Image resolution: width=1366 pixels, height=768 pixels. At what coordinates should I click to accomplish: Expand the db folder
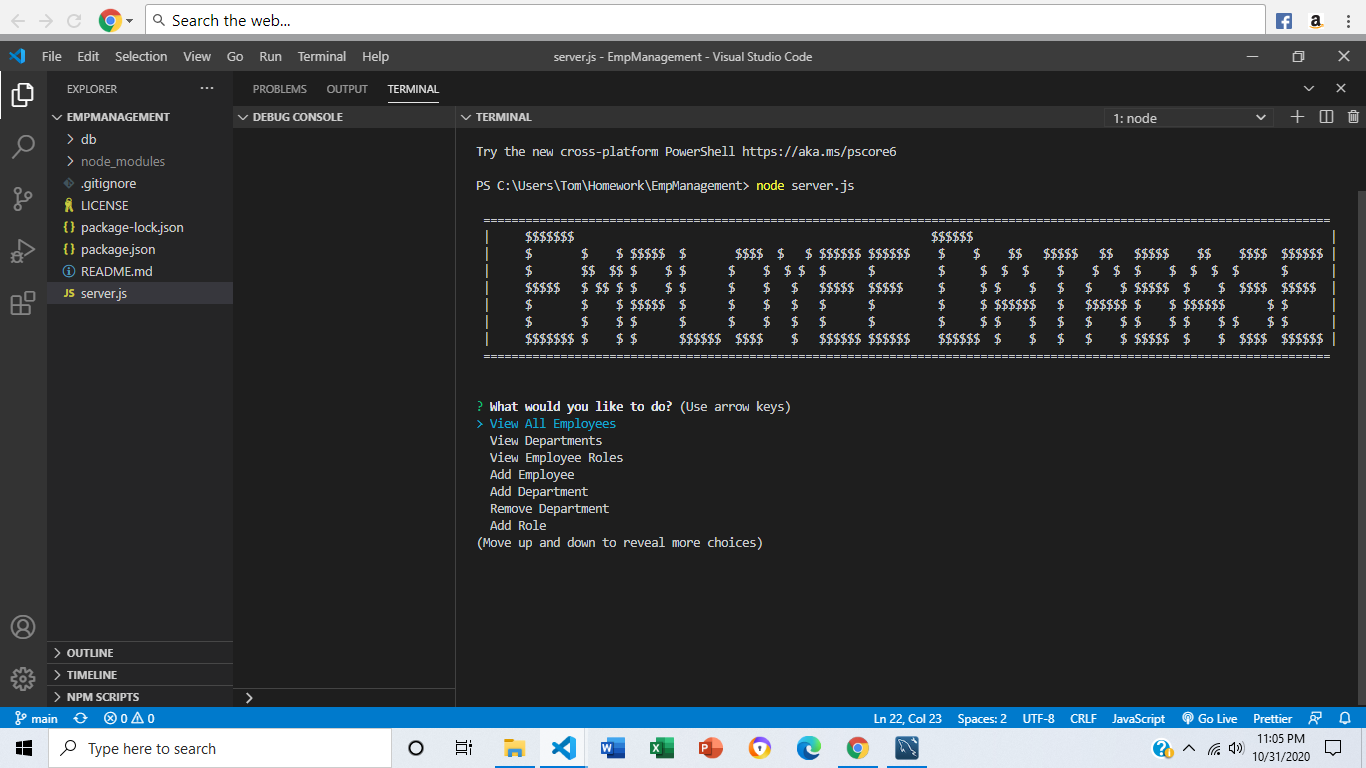click(x=88, y=139)
